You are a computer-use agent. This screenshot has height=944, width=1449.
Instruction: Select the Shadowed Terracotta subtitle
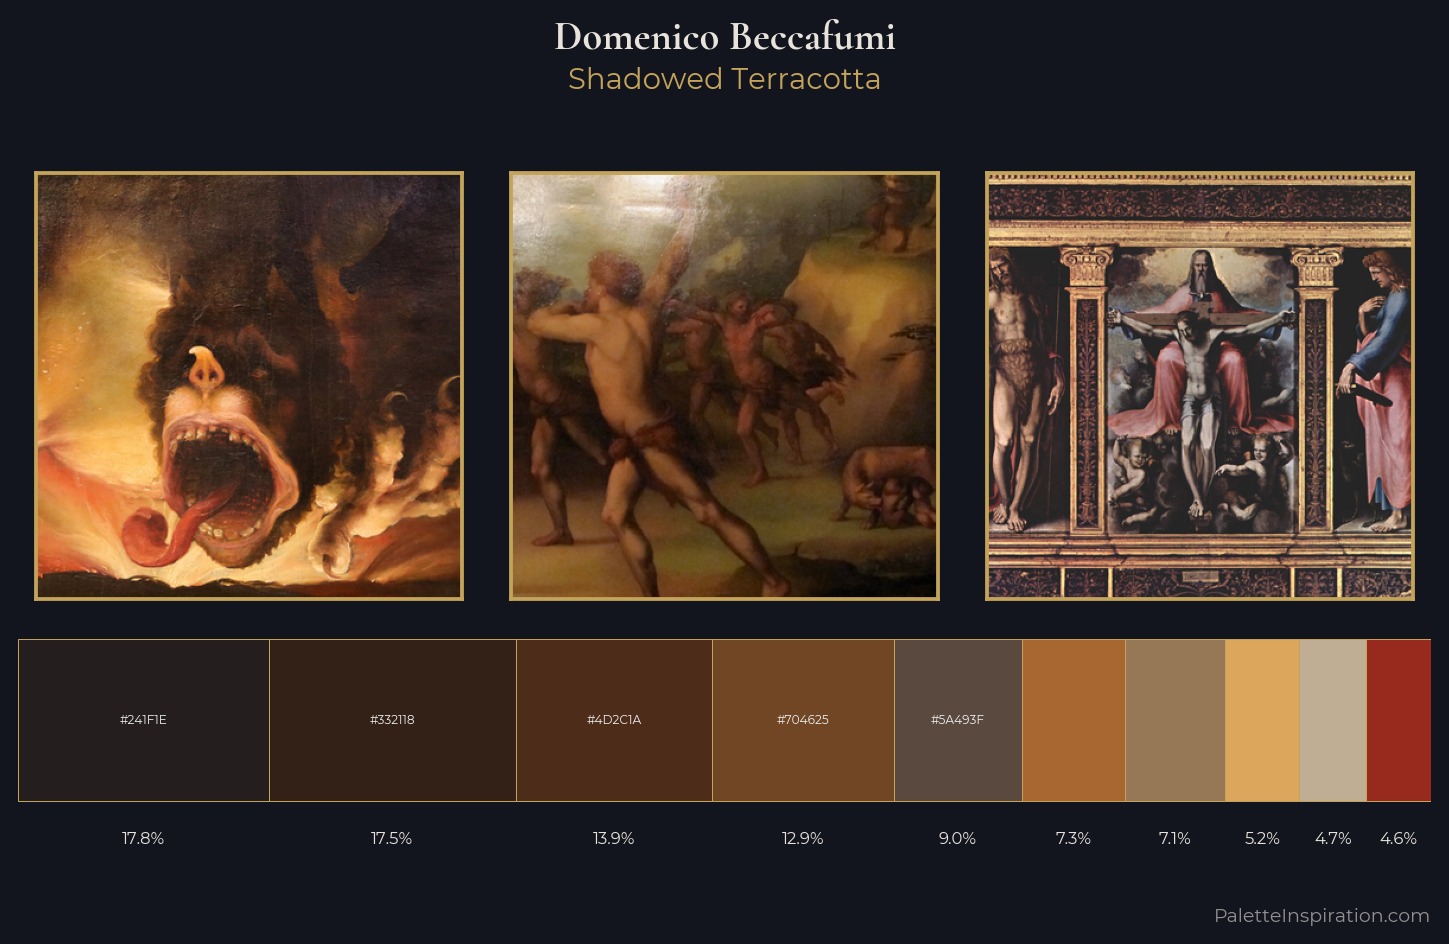[x=725, y=79]
